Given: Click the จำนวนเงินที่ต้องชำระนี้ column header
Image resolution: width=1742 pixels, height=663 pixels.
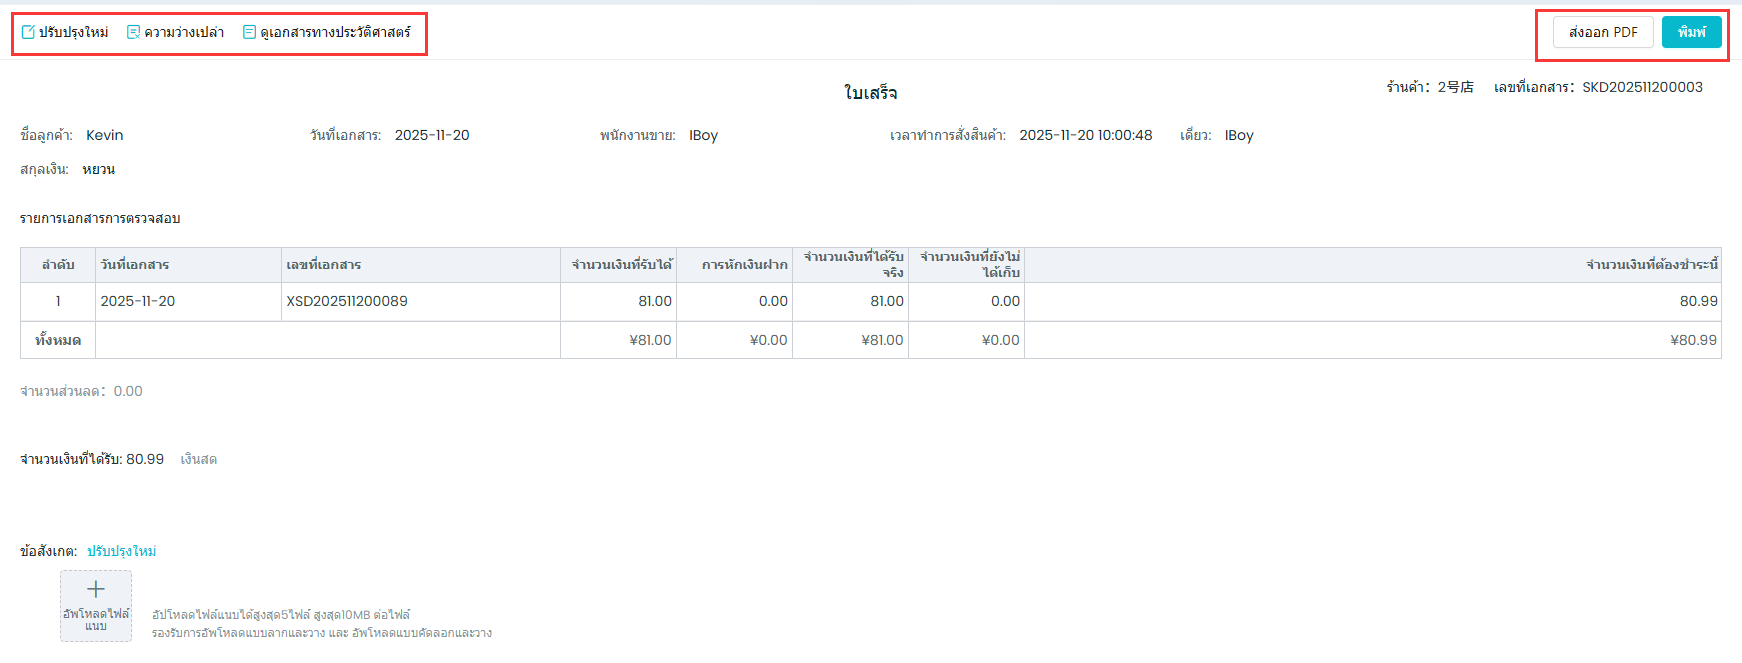Looking at the screenshot, I should point(1651,265).
